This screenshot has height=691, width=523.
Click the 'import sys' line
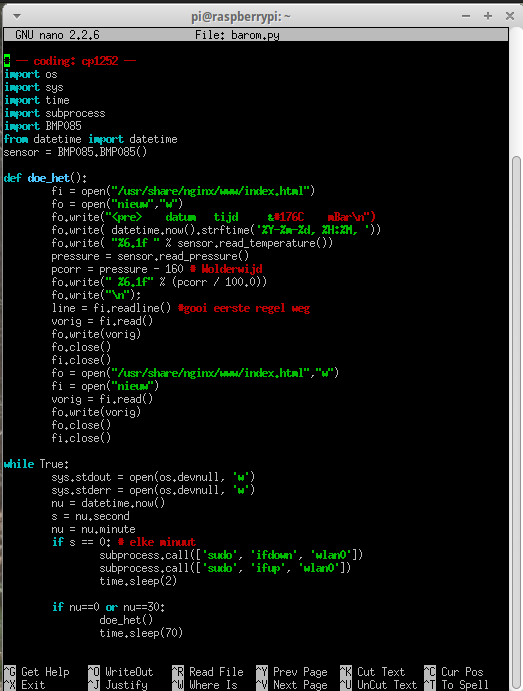[x=33, y=87]
